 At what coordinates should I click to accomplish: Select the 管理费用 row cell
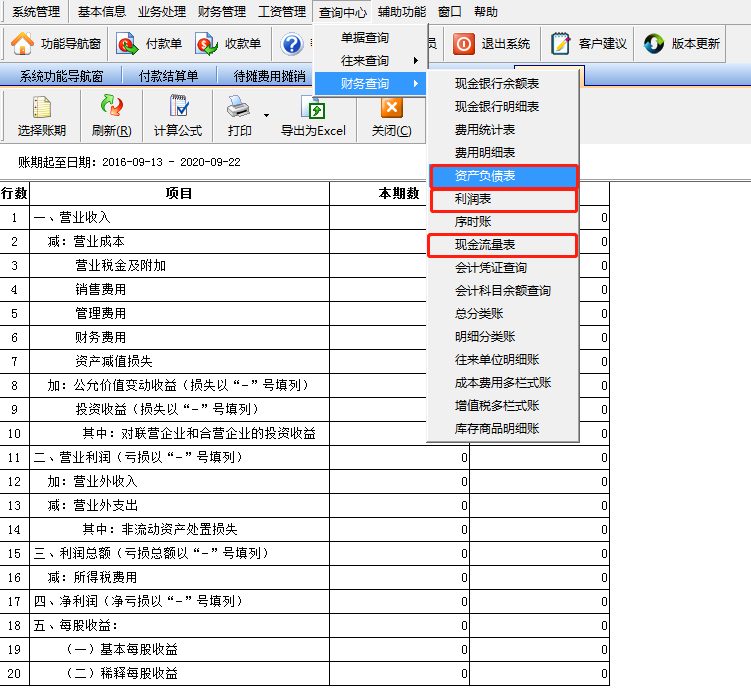tap(179, 314)
